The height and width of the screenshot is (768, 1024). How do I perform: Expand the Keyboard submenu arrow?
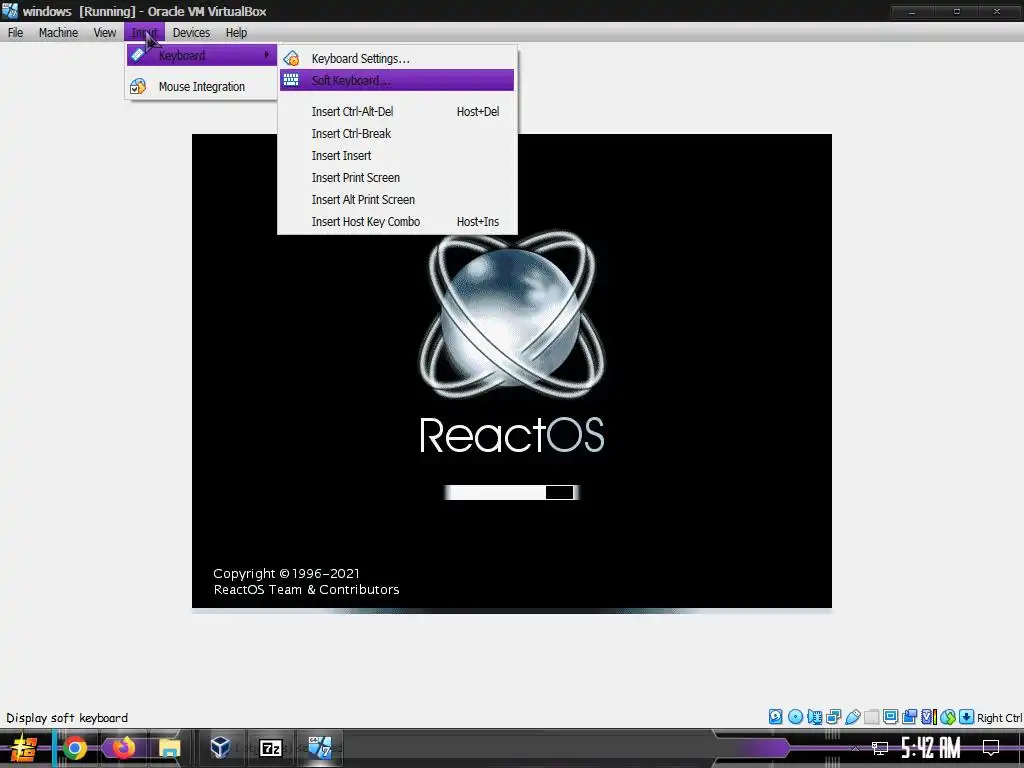point(266,56)
